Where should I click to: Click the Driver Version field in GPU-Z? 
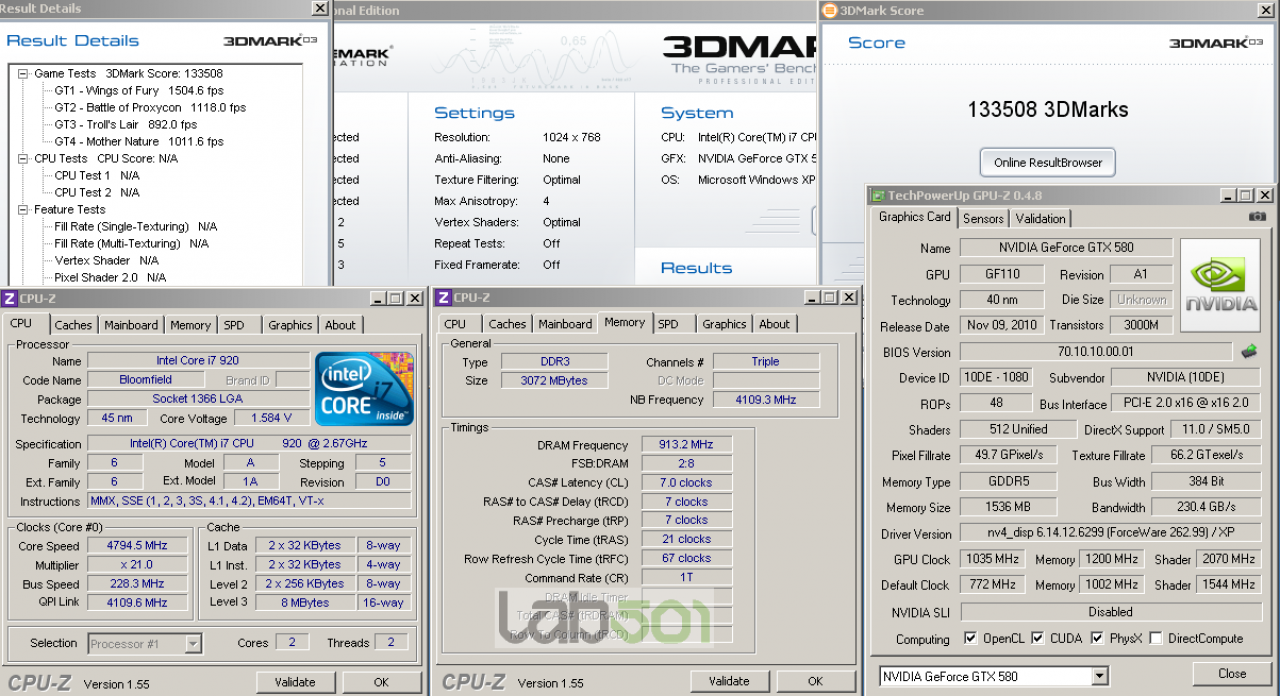[x=1110, y=534]
